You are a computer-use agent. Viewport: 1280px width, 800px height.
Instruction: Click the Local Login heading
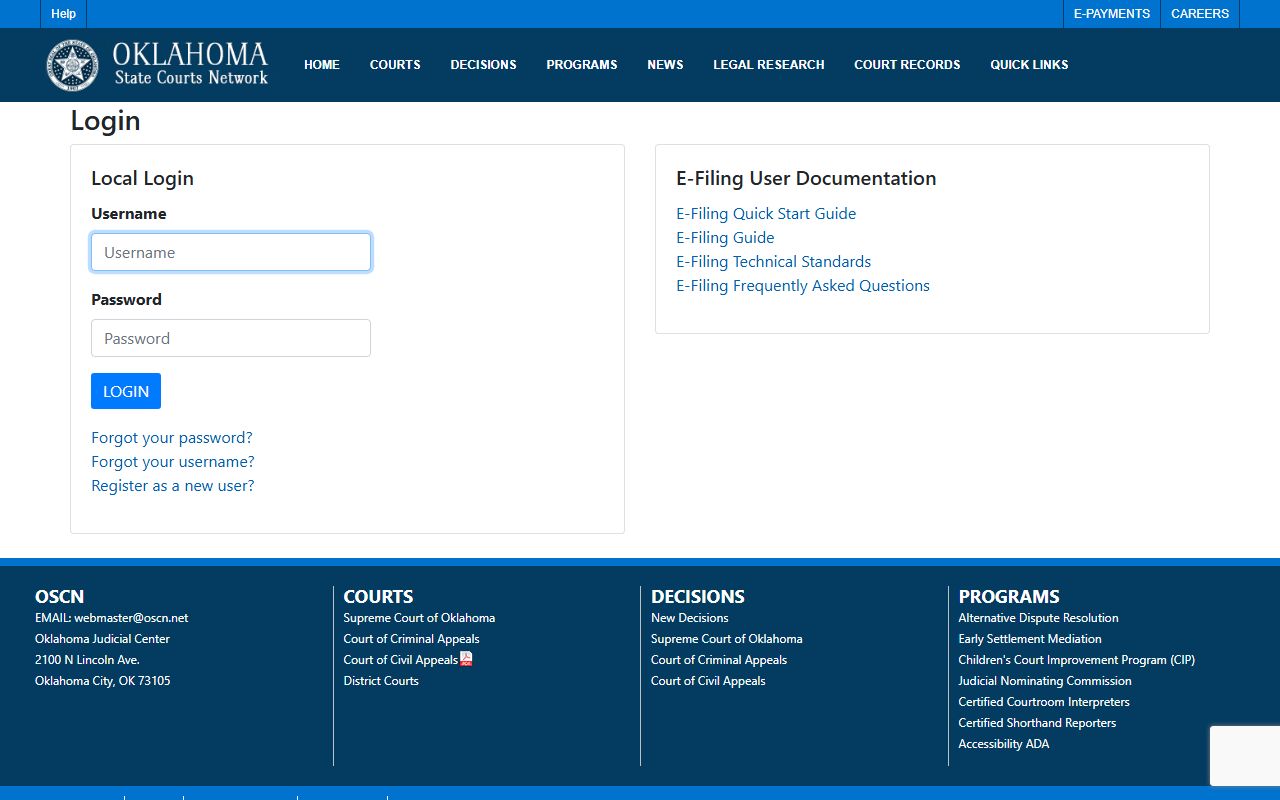click(142, 178)
